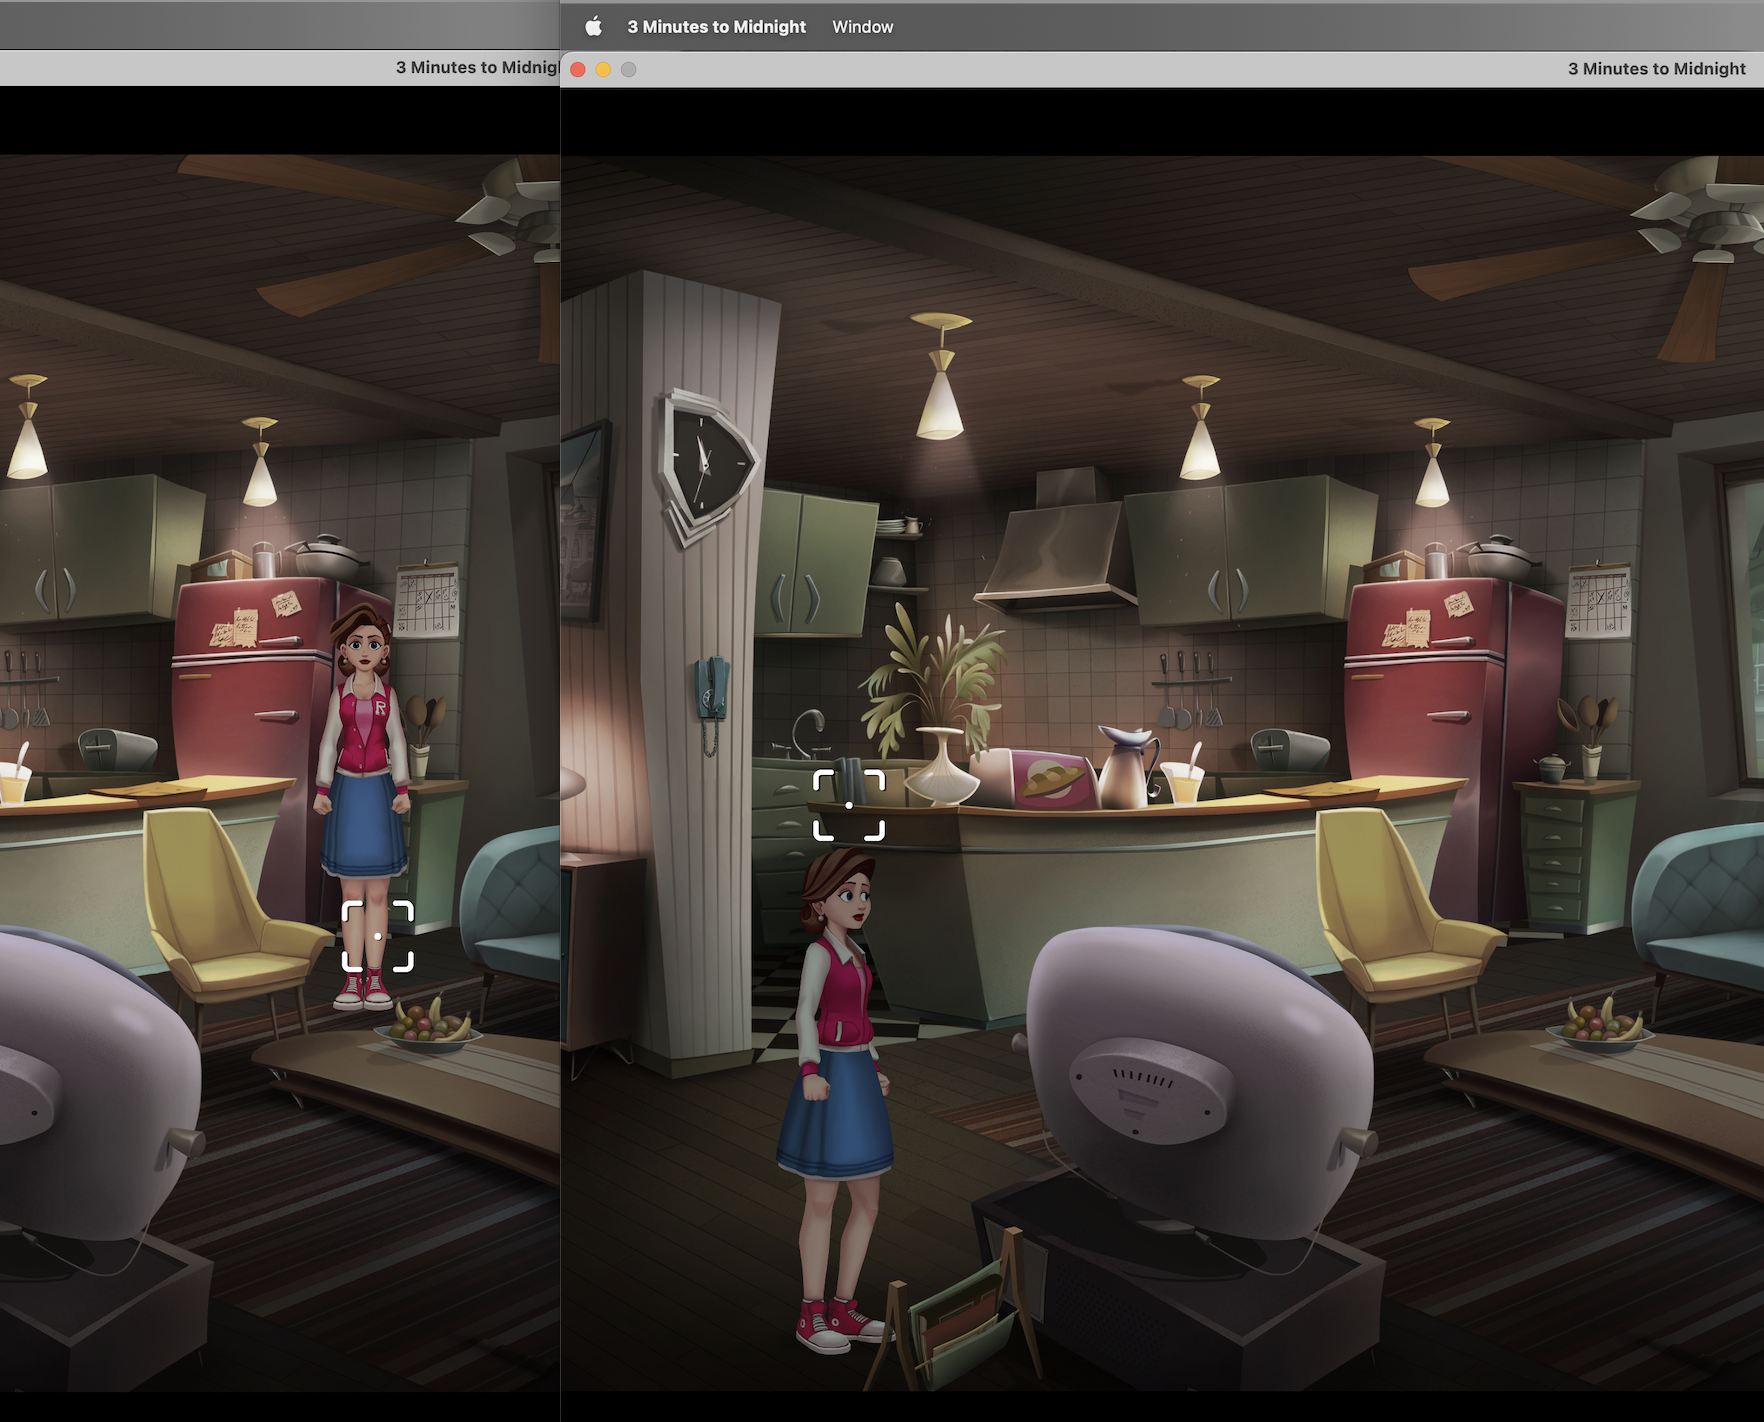The width and height of the screenshot is (1764, 1422).
Task: Minimize the front game window
Action: (603, 69)
